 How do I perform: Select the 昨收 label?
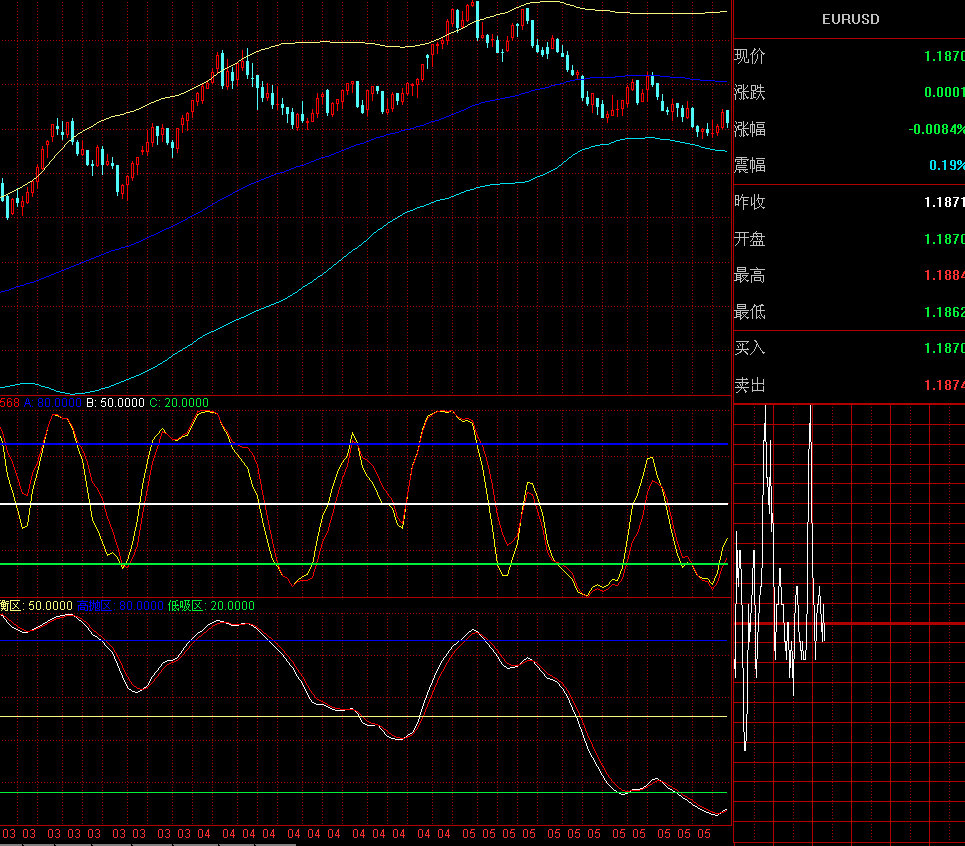click(x=750, y=202)
